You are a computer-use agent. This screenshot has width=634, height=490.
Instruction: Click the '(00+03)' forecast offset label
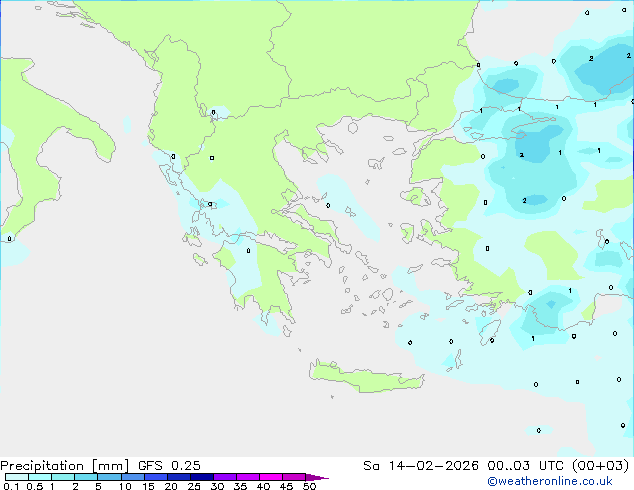[601, 466]
